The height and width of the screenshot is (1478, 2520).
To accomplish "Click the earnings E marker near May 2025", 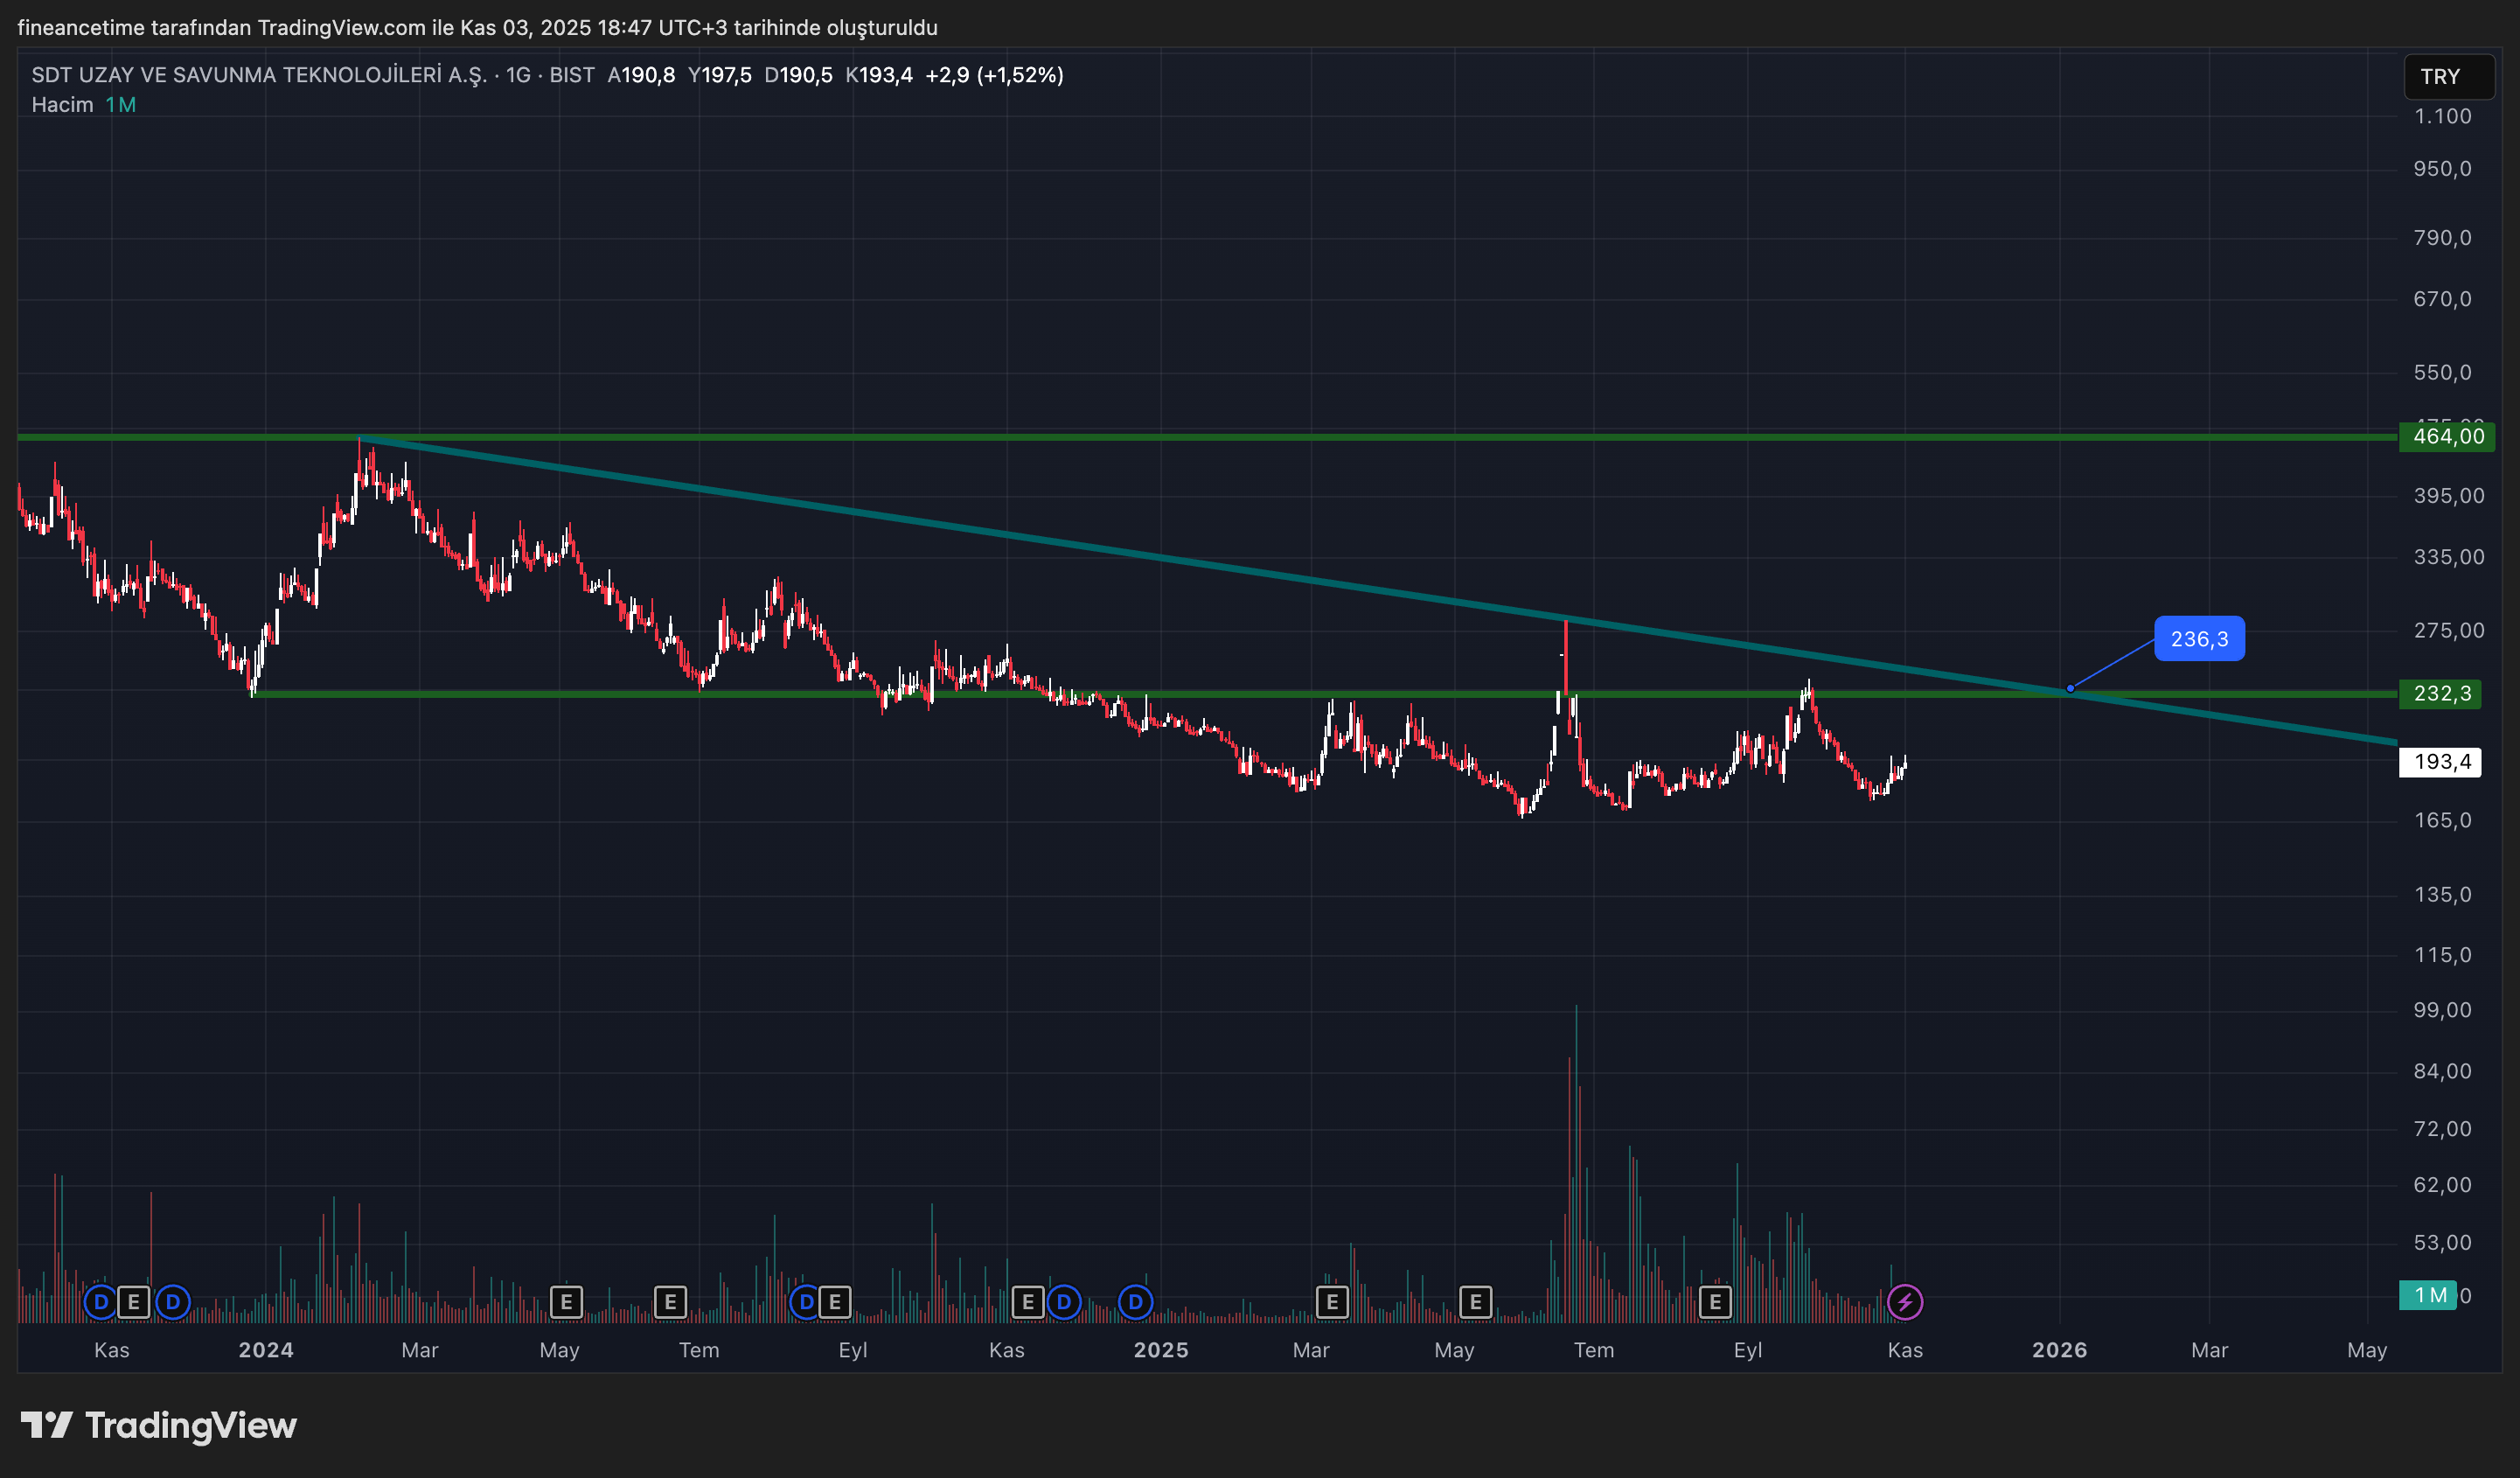I will tap(1475, 1302).
